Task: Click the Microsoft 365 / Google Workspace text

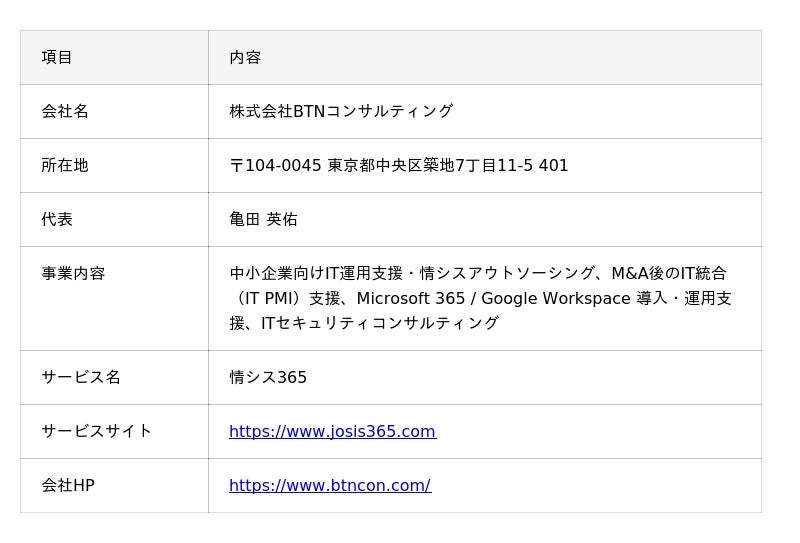Action: [x=493, y=299]
